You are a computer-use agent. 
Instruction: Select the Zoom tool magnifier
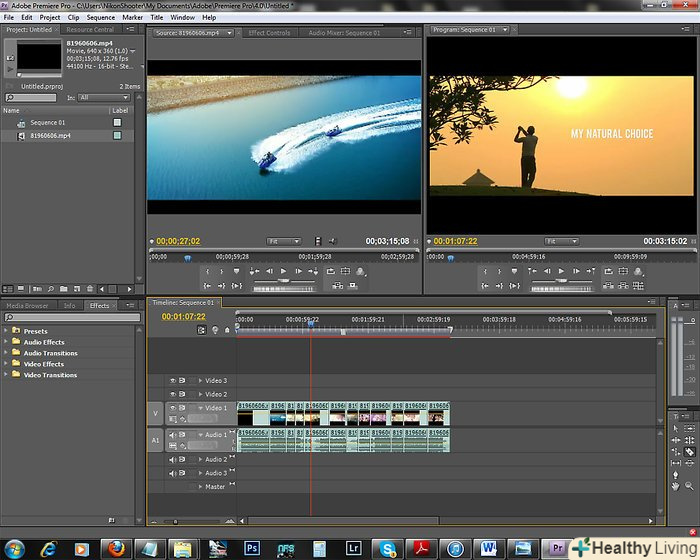coord(690,485)
